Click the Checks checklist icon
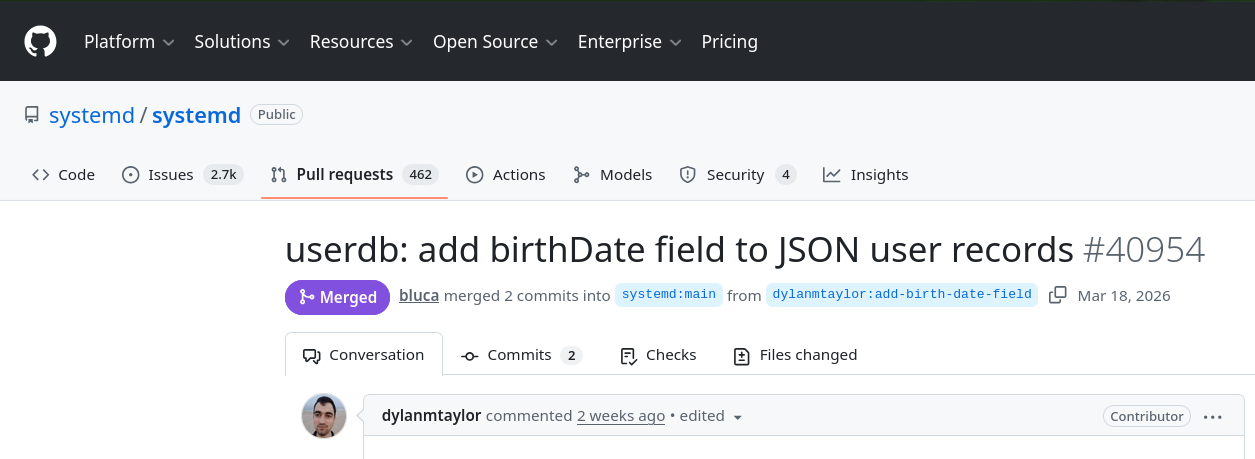Screen dimensions: 1255x459 (x=628, y=356)
